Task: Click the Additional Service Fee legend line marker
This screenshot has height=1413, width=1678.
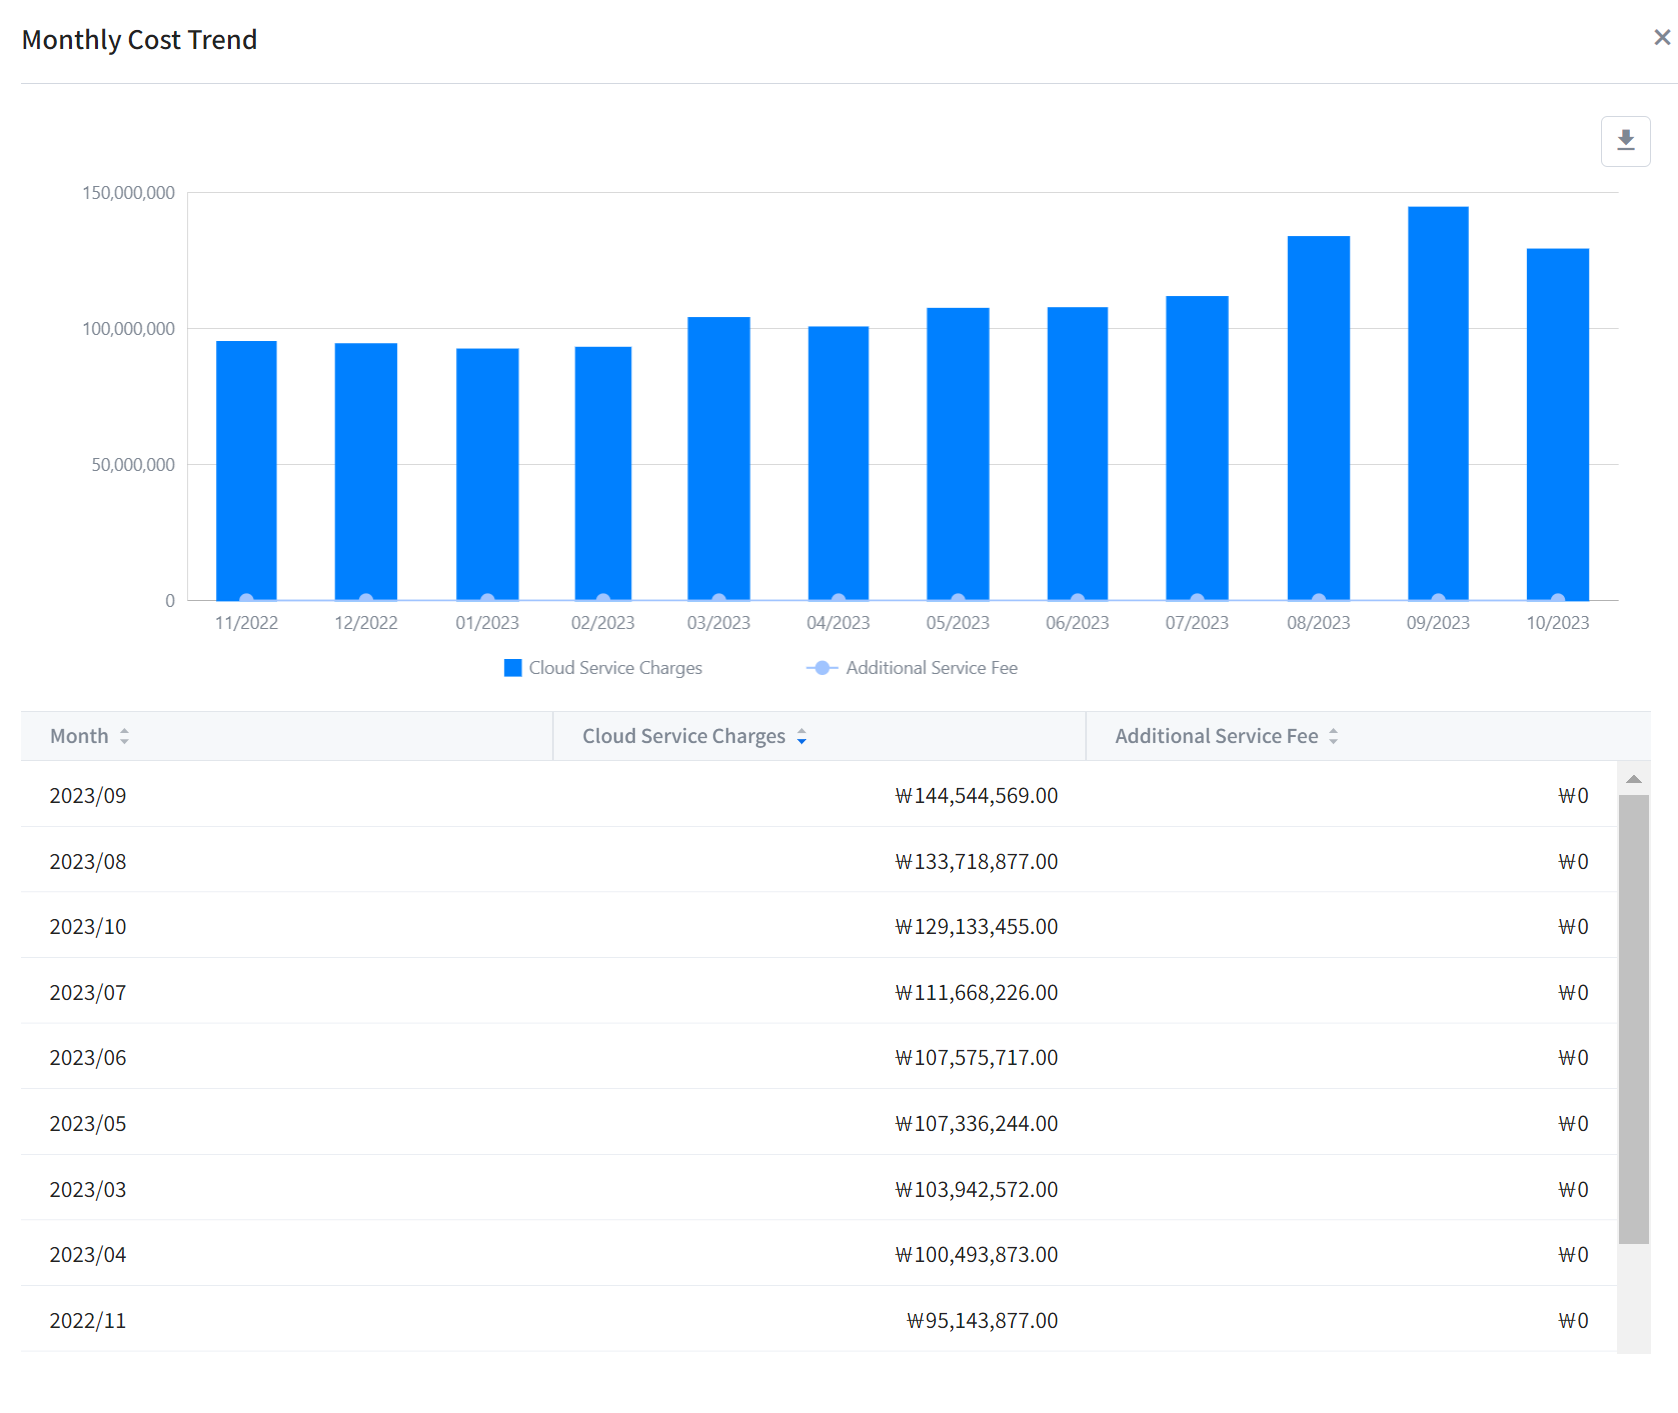Action: [821, 668]
